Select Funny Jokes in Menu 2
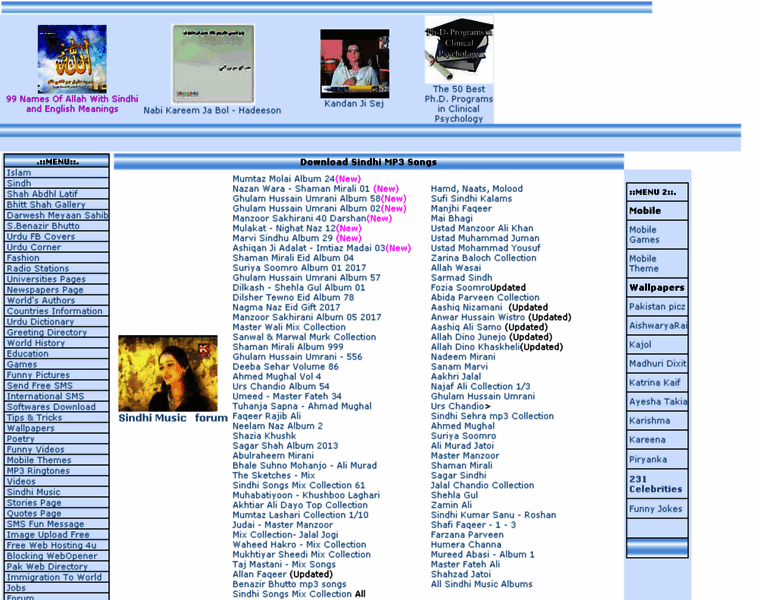The height and width of the screenshot is (600, 760). [x=657, y=509]
